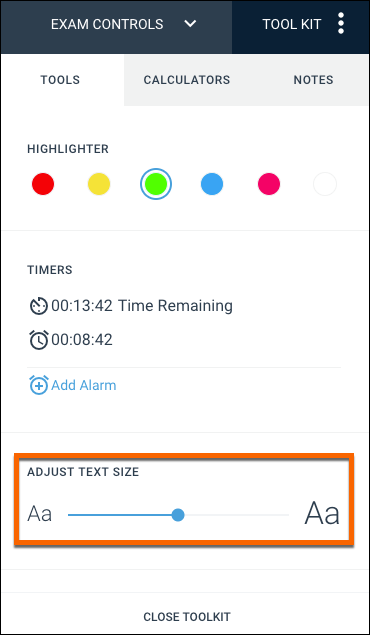Pick the pink highlighter color
The width and height of the screenshot is (370, 635).
tap(269, 184)
